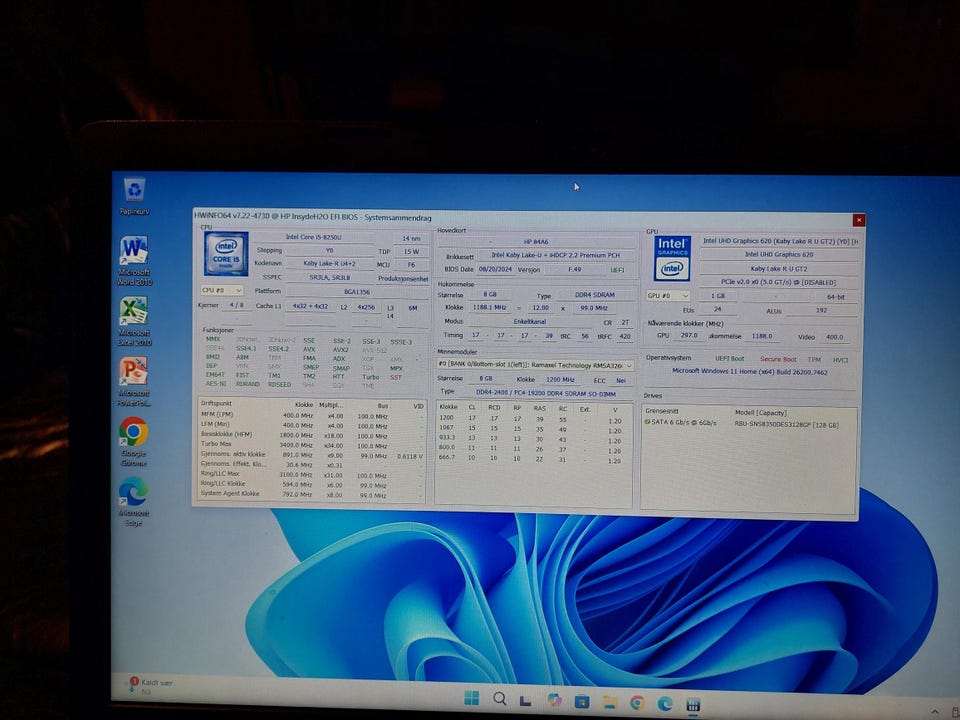This screenshot has height=720, width=960.
Task: Select the memory clock 1188.1 MHz
Action: tap(489, 307)
